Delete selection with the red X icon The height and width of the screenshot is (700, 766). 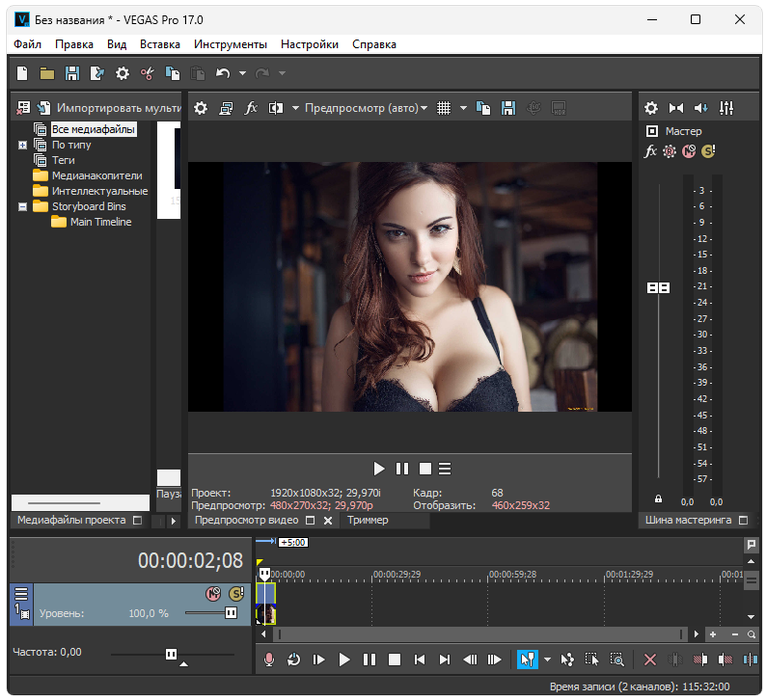[650, 660]
